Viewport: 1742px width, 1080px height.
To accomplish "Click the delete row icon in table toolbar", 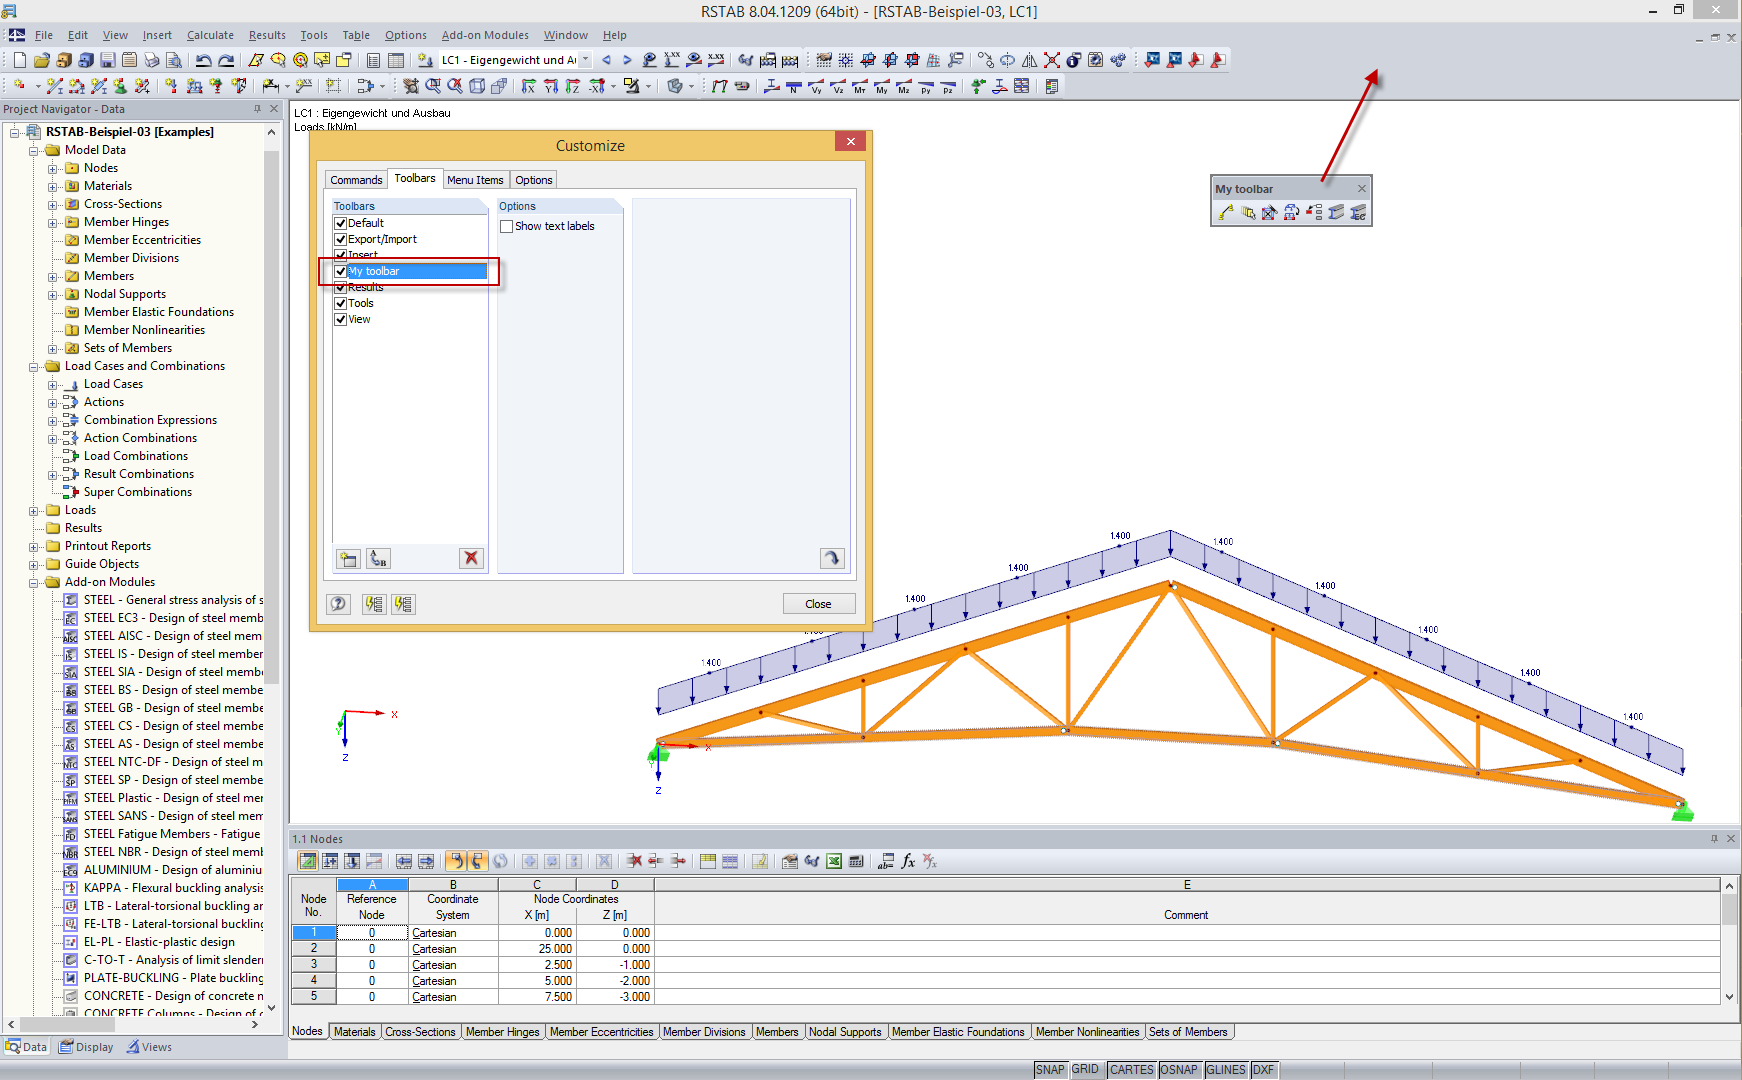I will click(634, 861).
